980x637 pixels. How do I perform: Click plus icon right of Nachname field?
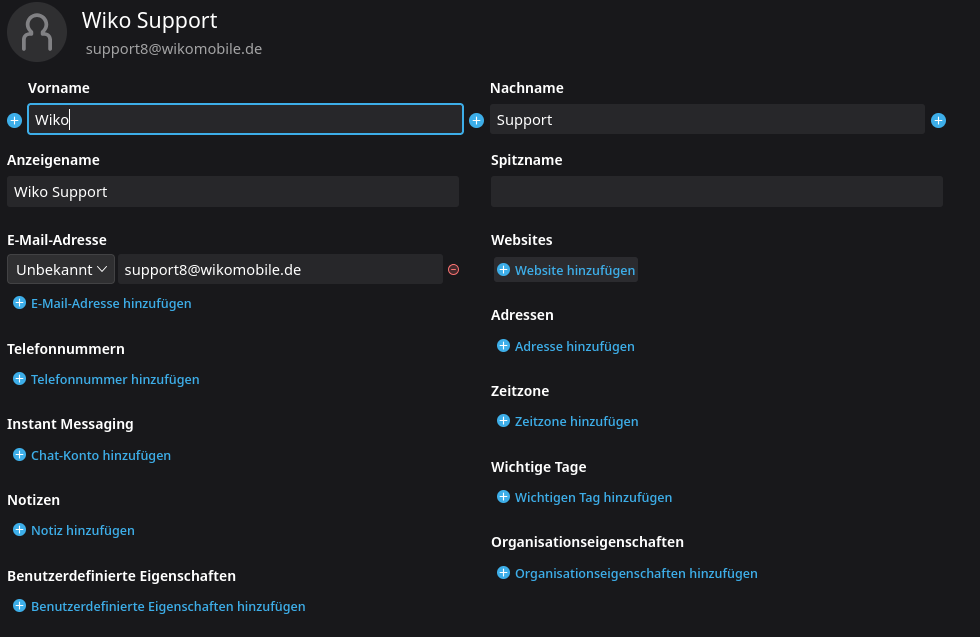938,120
